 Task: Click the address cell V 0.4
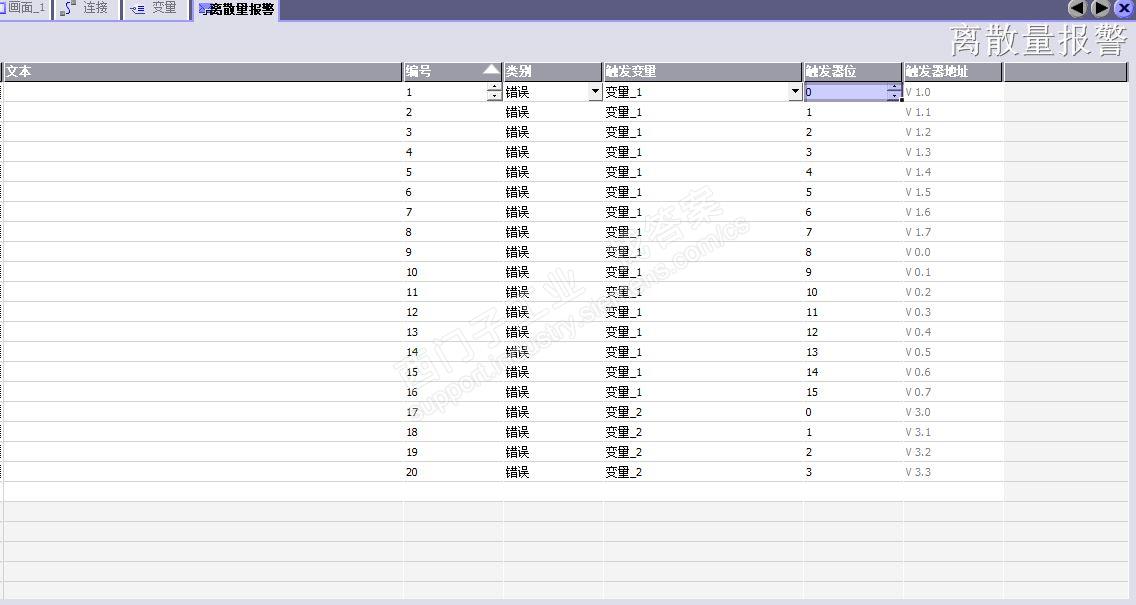953,332
